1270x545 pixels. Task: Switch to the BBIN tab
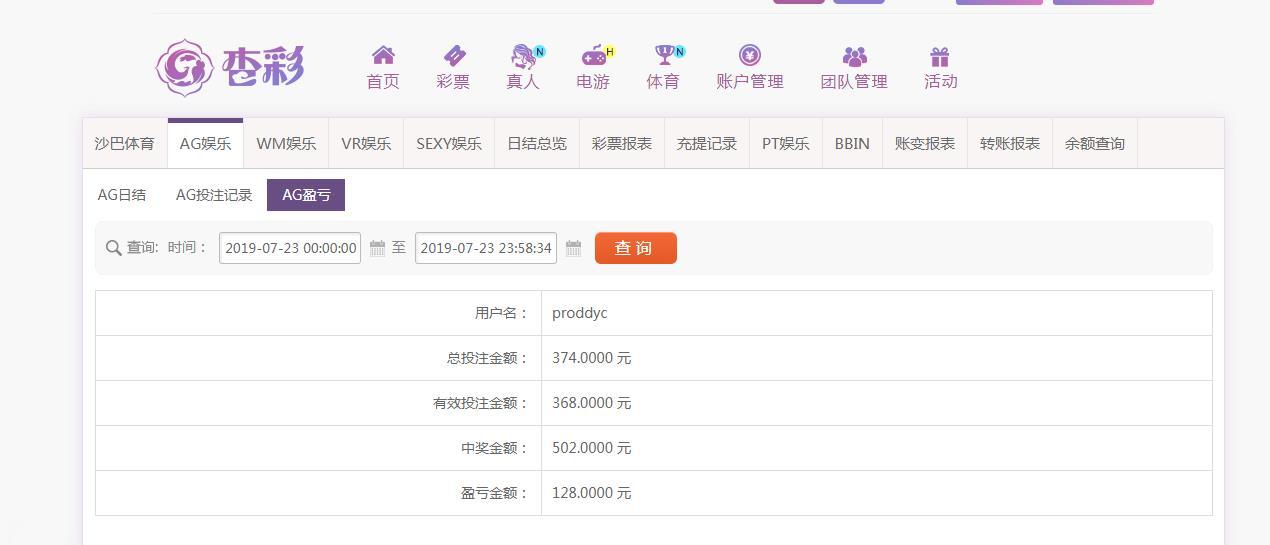click(x=852, y=143)
